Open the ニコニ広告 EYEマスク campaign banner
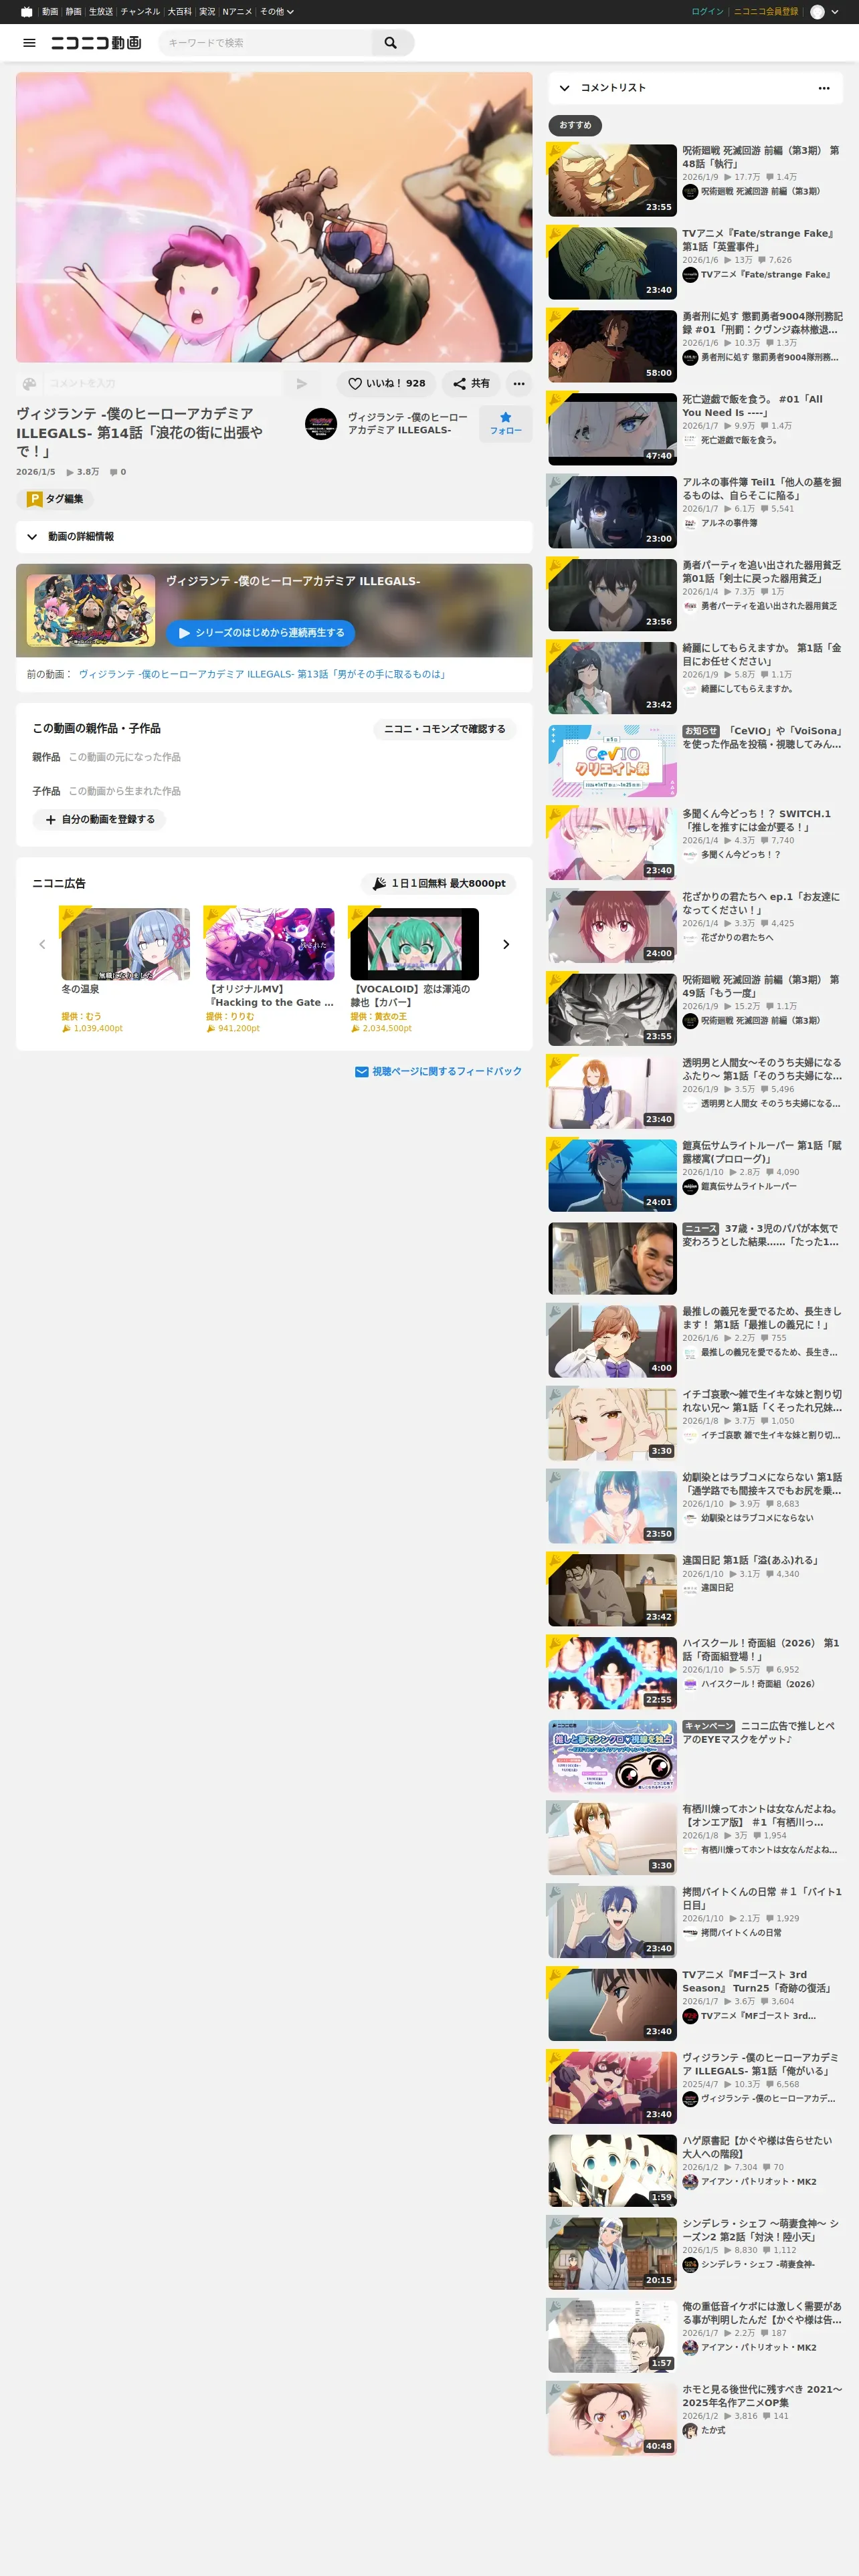The width and height of the screenshot is (859, 2576). click(612, 1756)
